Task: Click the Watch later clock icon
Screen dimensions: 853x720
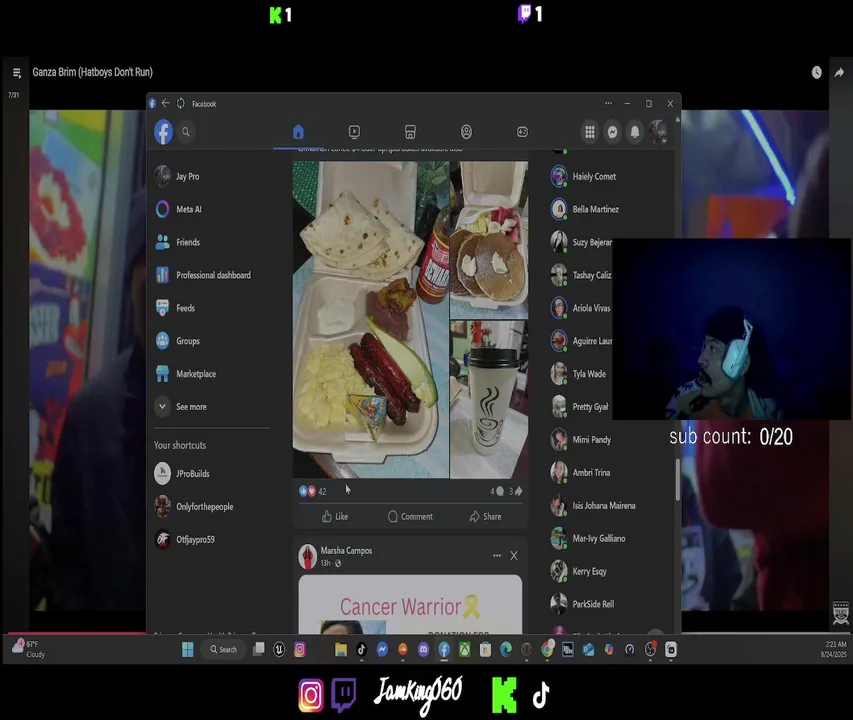Action: 816,72
